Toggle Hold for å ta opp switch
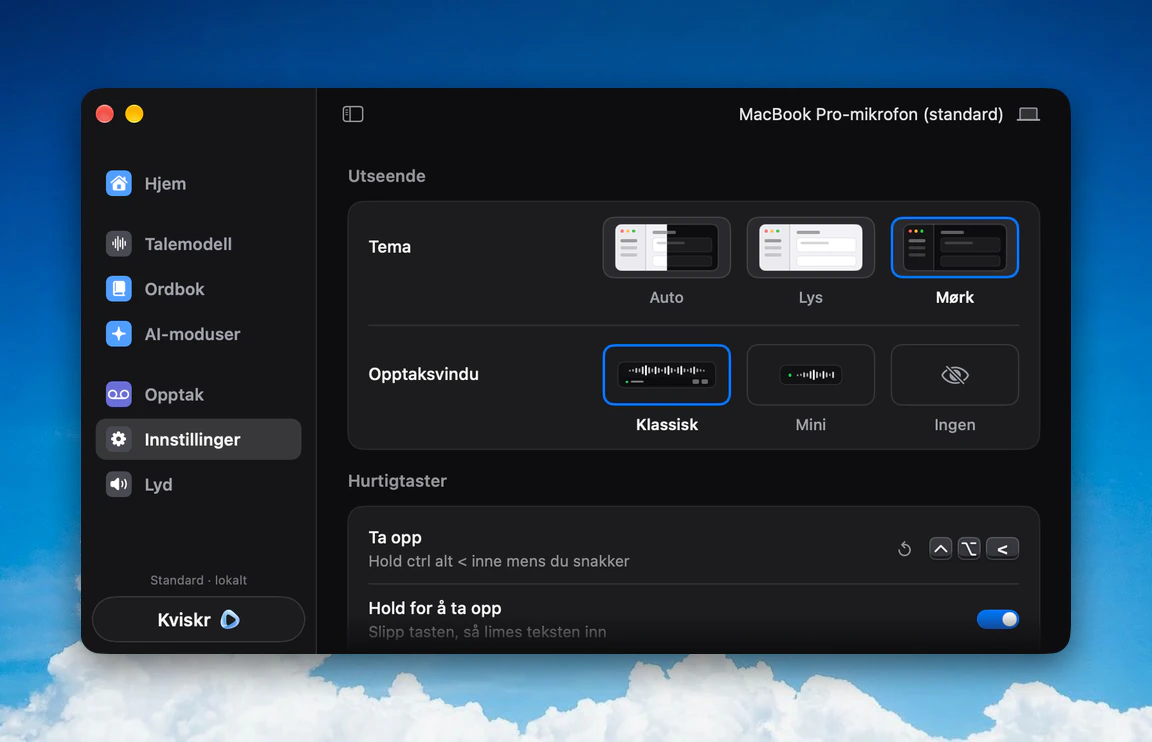This screenshot has height=742, width=1152. point(998,619)
